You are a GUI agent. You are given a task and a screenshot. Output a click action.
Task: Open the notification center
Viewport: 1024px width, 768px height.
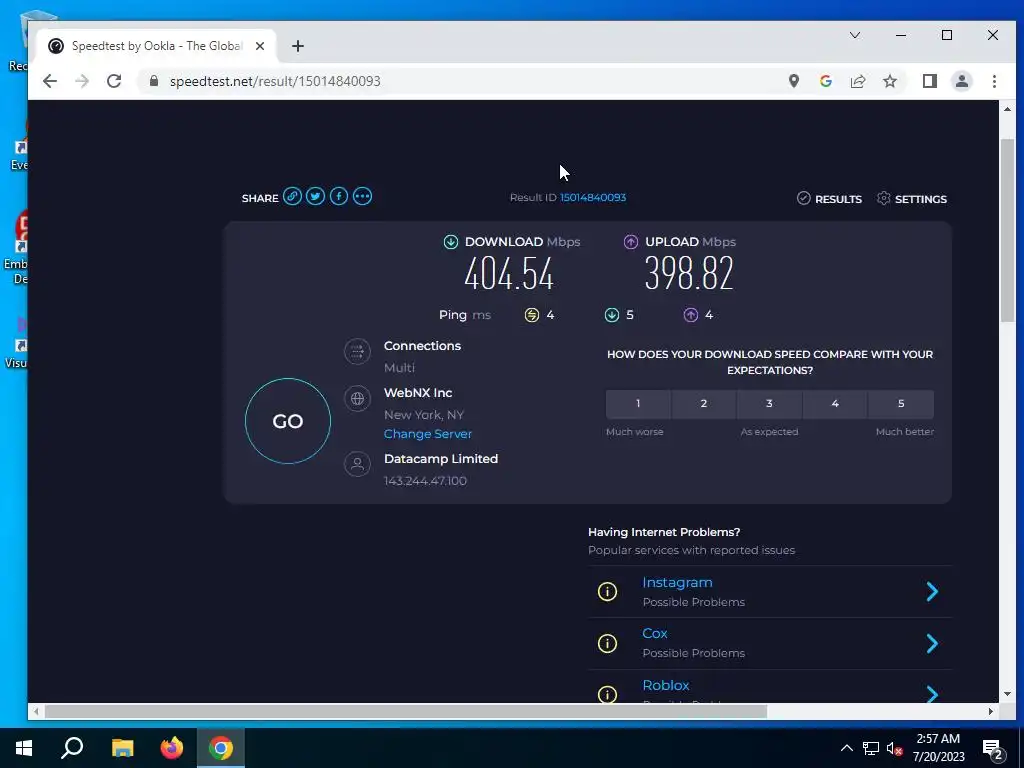[993, 749]
